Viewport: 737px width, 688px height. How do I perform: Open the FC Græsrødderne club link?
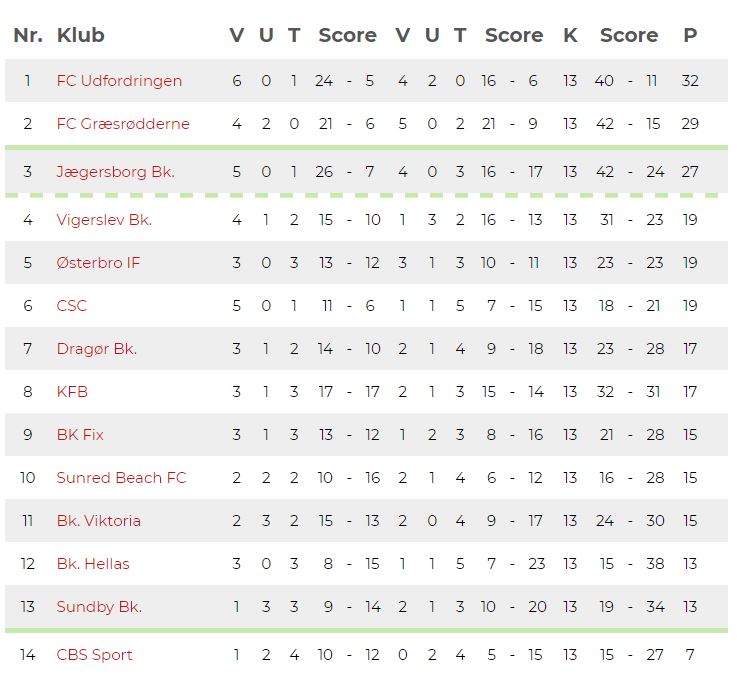pyautogui.click(x=123, y=124)
